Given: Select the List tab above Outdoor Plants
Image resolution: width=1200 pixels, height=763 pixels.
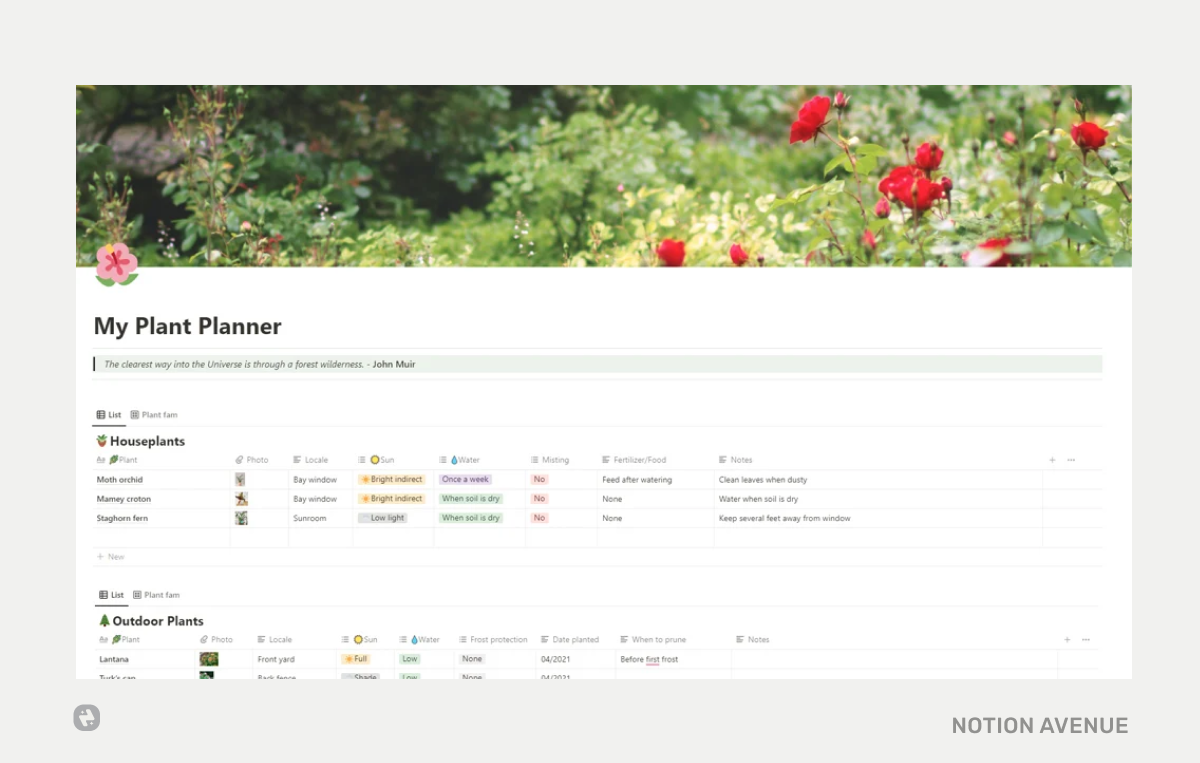Looking at the screenshot, I should (112, 594).
